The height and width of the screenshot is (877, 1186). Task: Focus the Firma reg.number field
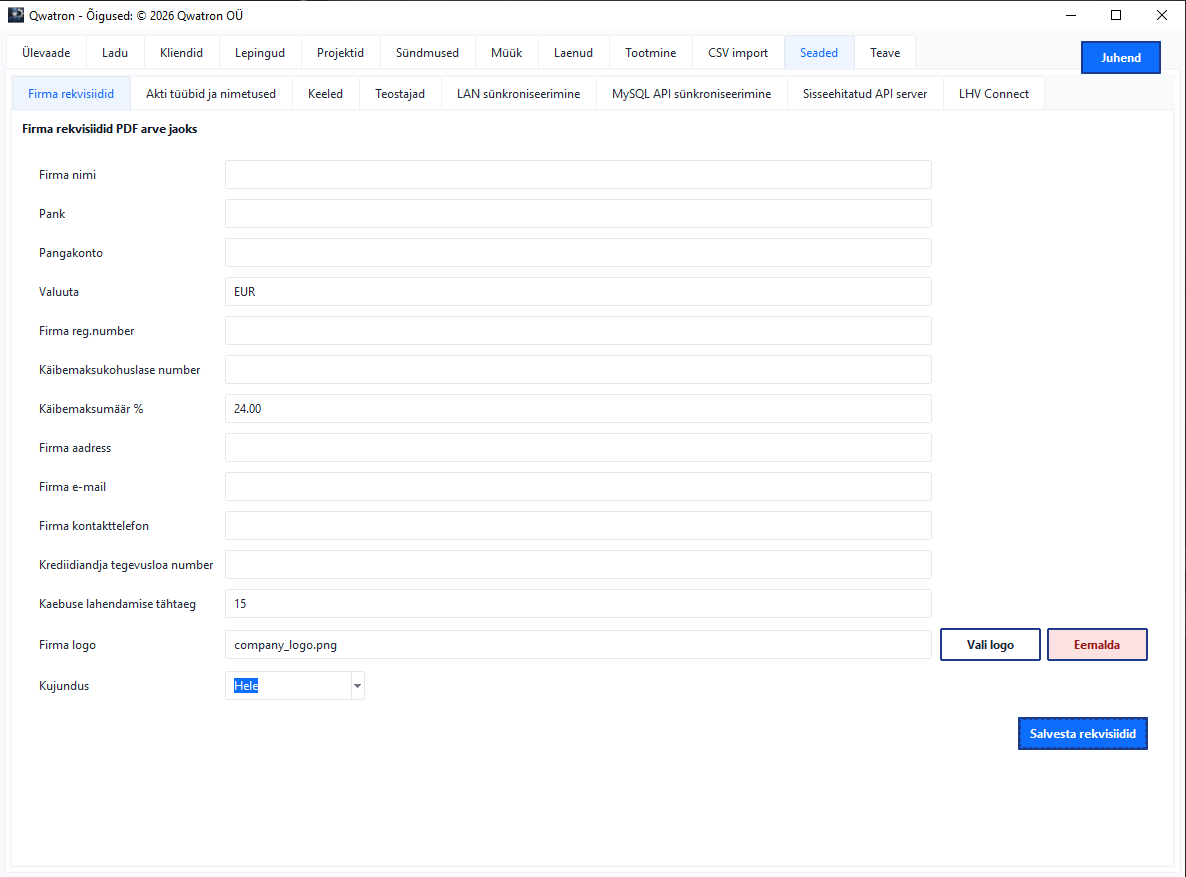tap(579, 331)
